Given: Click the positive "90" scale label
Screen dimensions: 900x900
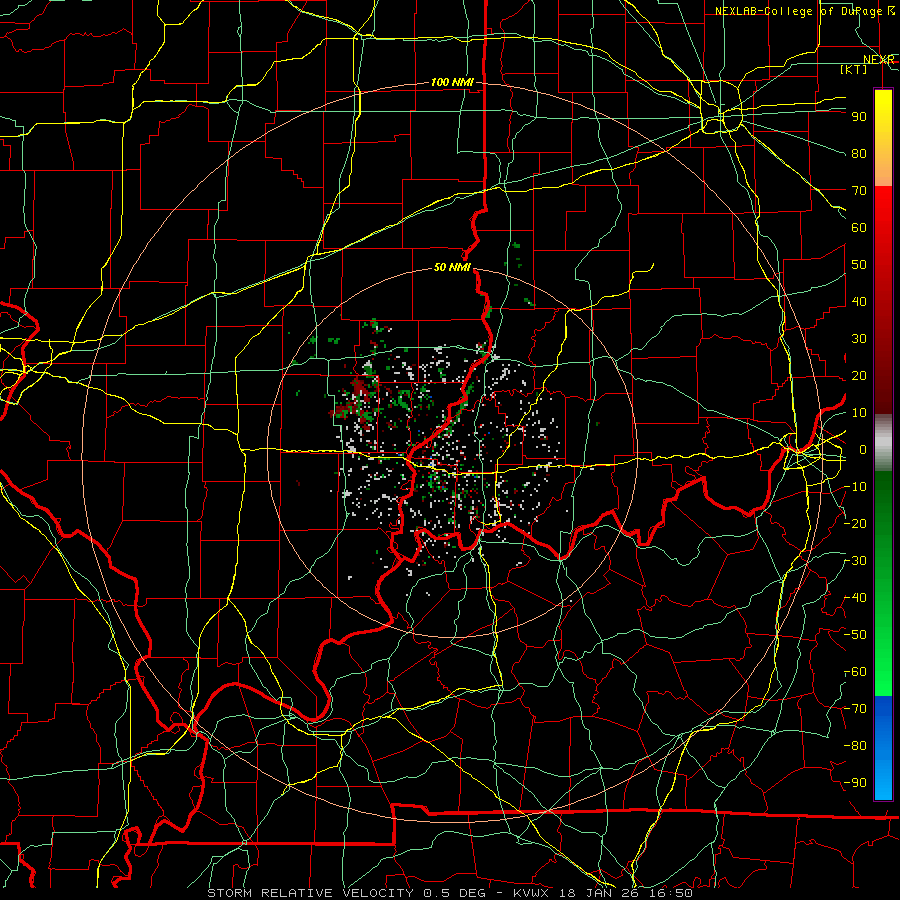Looking at the screenshot, I should [x=859, y=117].
